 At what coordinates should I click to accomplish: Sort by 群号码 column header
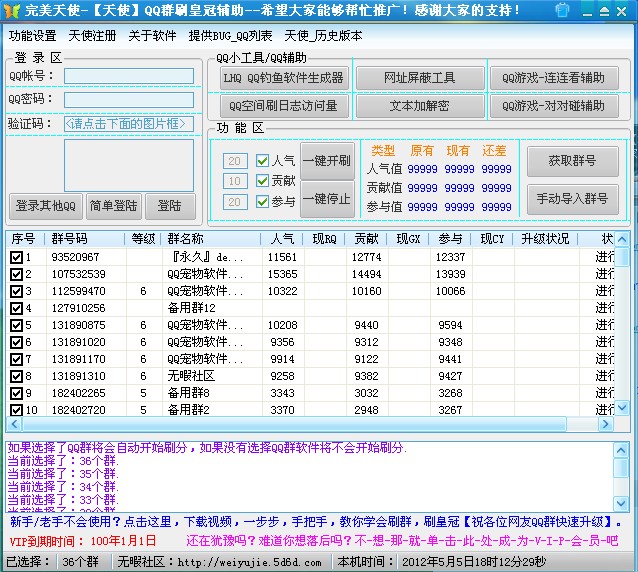pyautogui.click(x=85, y=239)
